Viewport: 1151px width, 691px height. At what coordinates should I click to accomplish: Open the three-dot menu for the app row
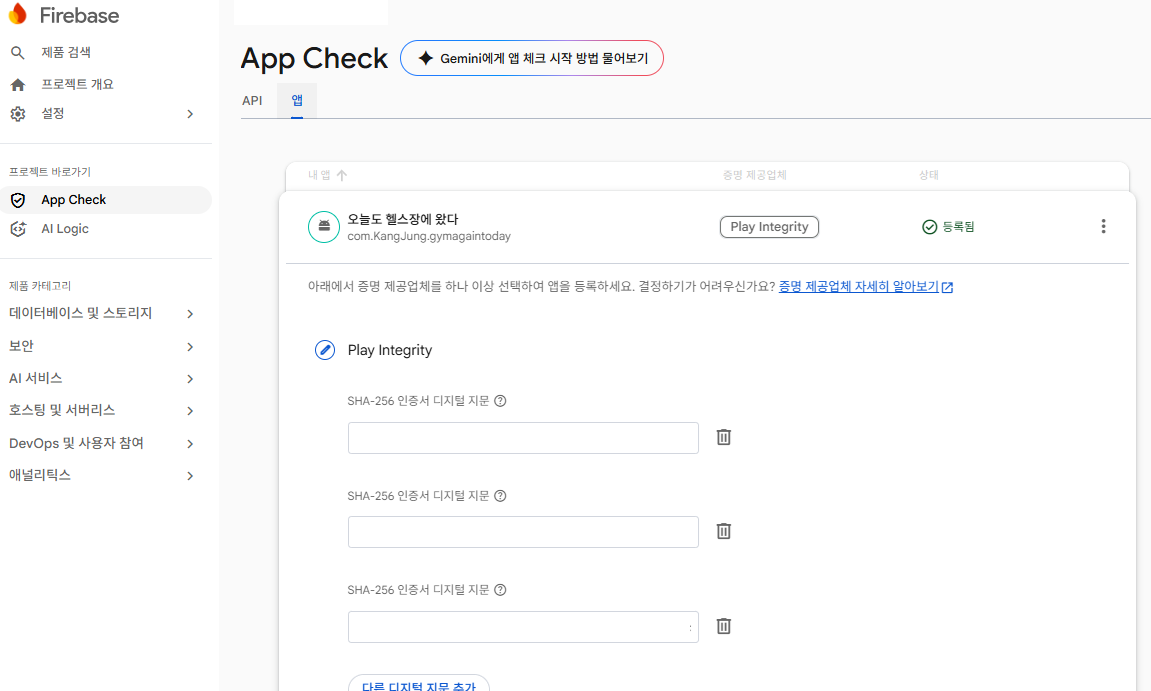(1103, 226)
